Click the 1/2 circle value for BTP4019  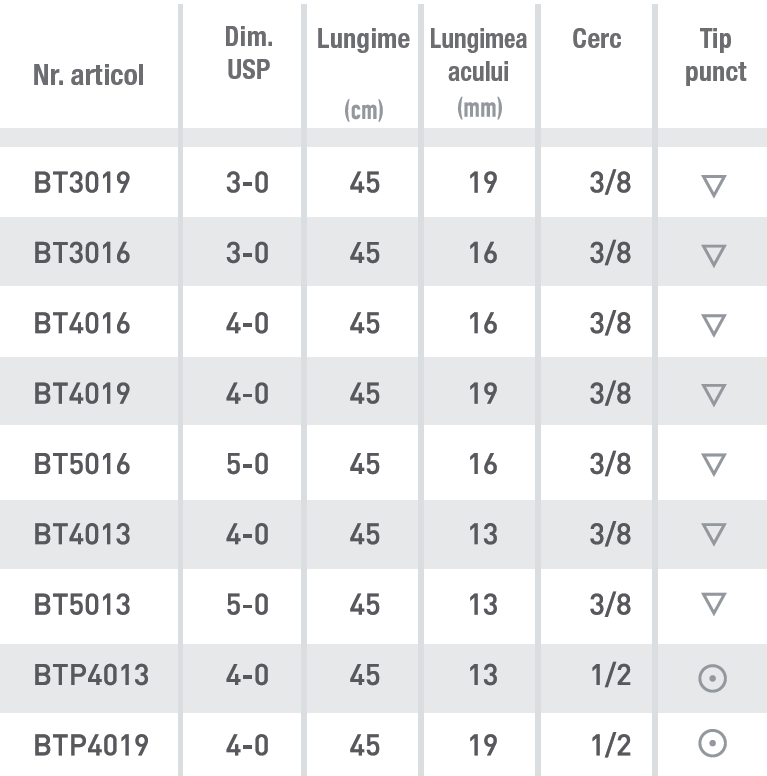610,745
